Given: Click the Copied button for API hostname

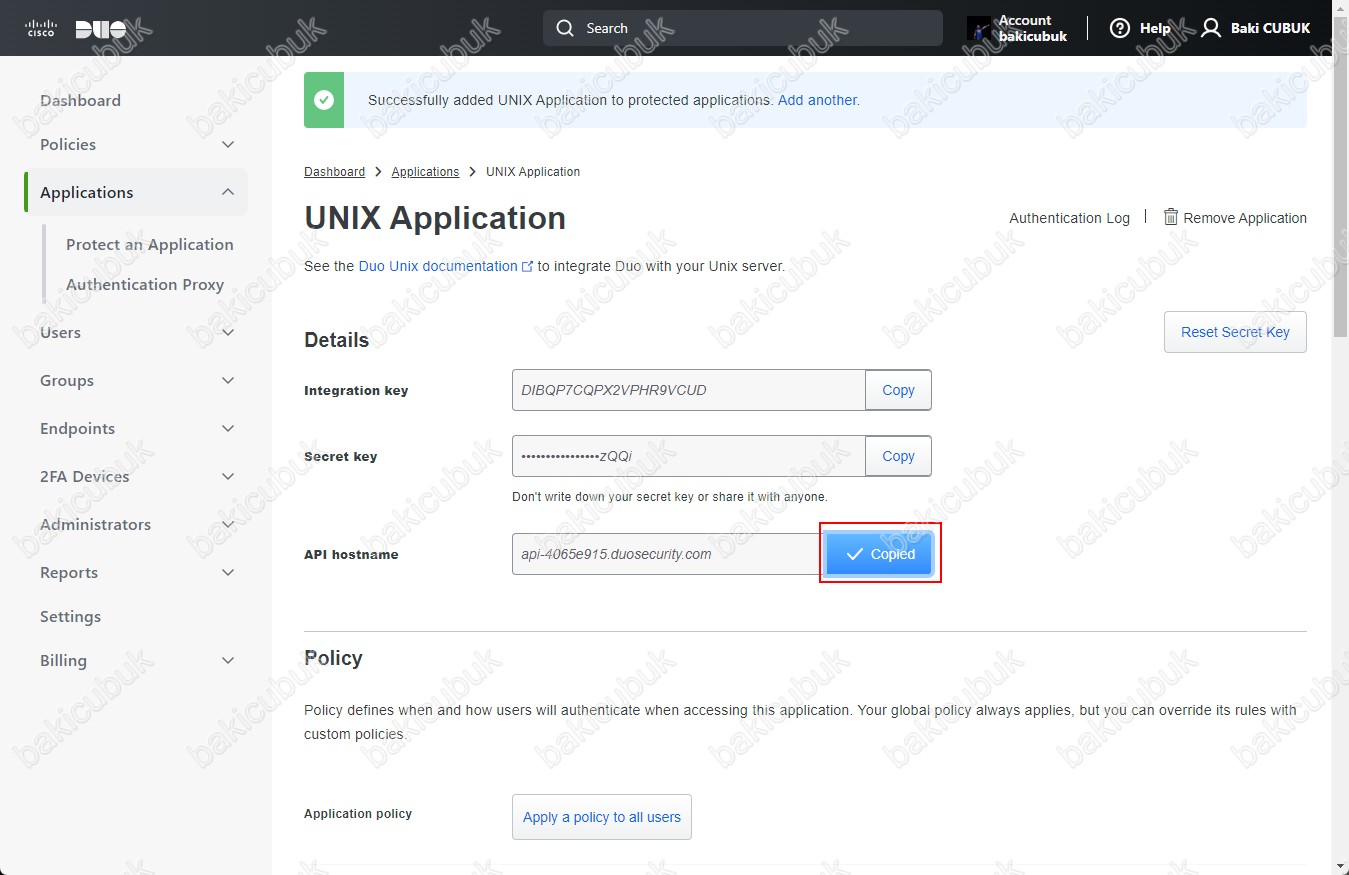Looking at the screenshot, I should (x=879, y=554).
